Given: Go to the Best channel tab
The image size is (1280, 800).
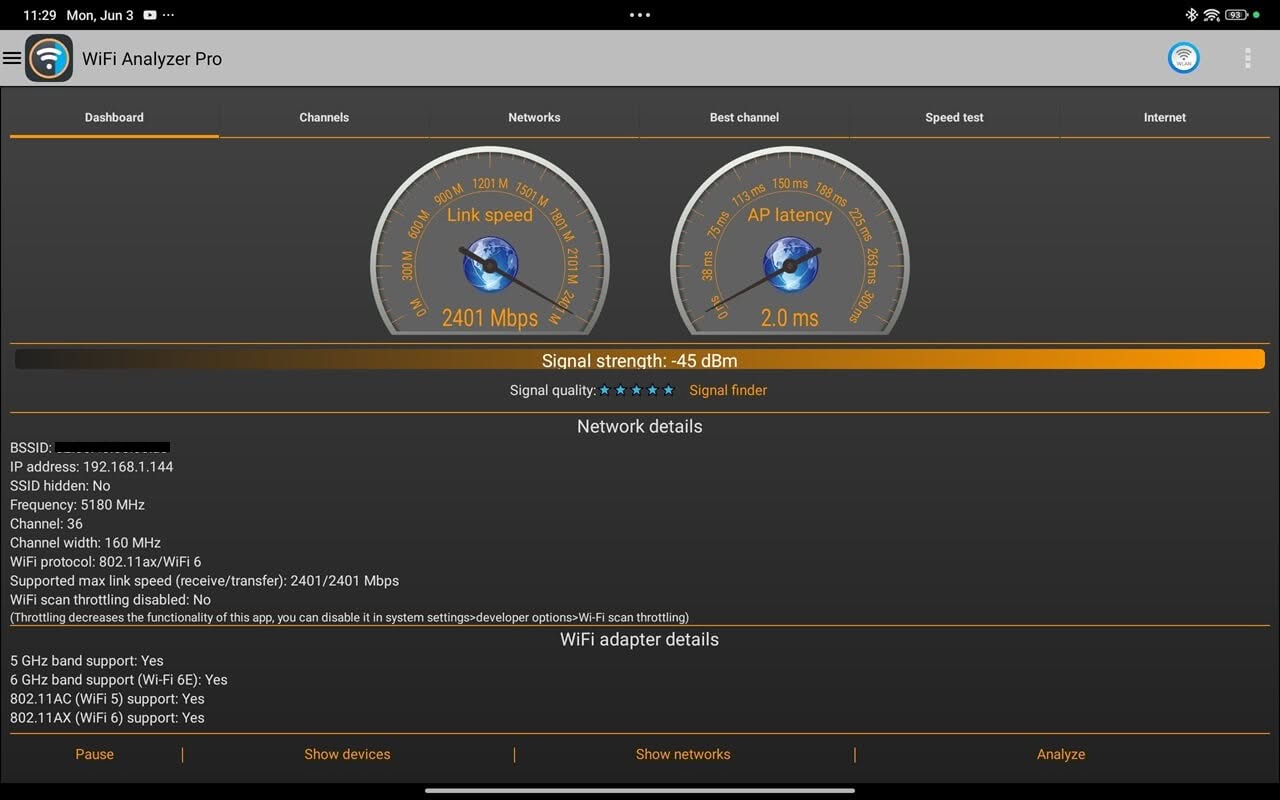Looking at the screenshot, I should pos(744,117).
